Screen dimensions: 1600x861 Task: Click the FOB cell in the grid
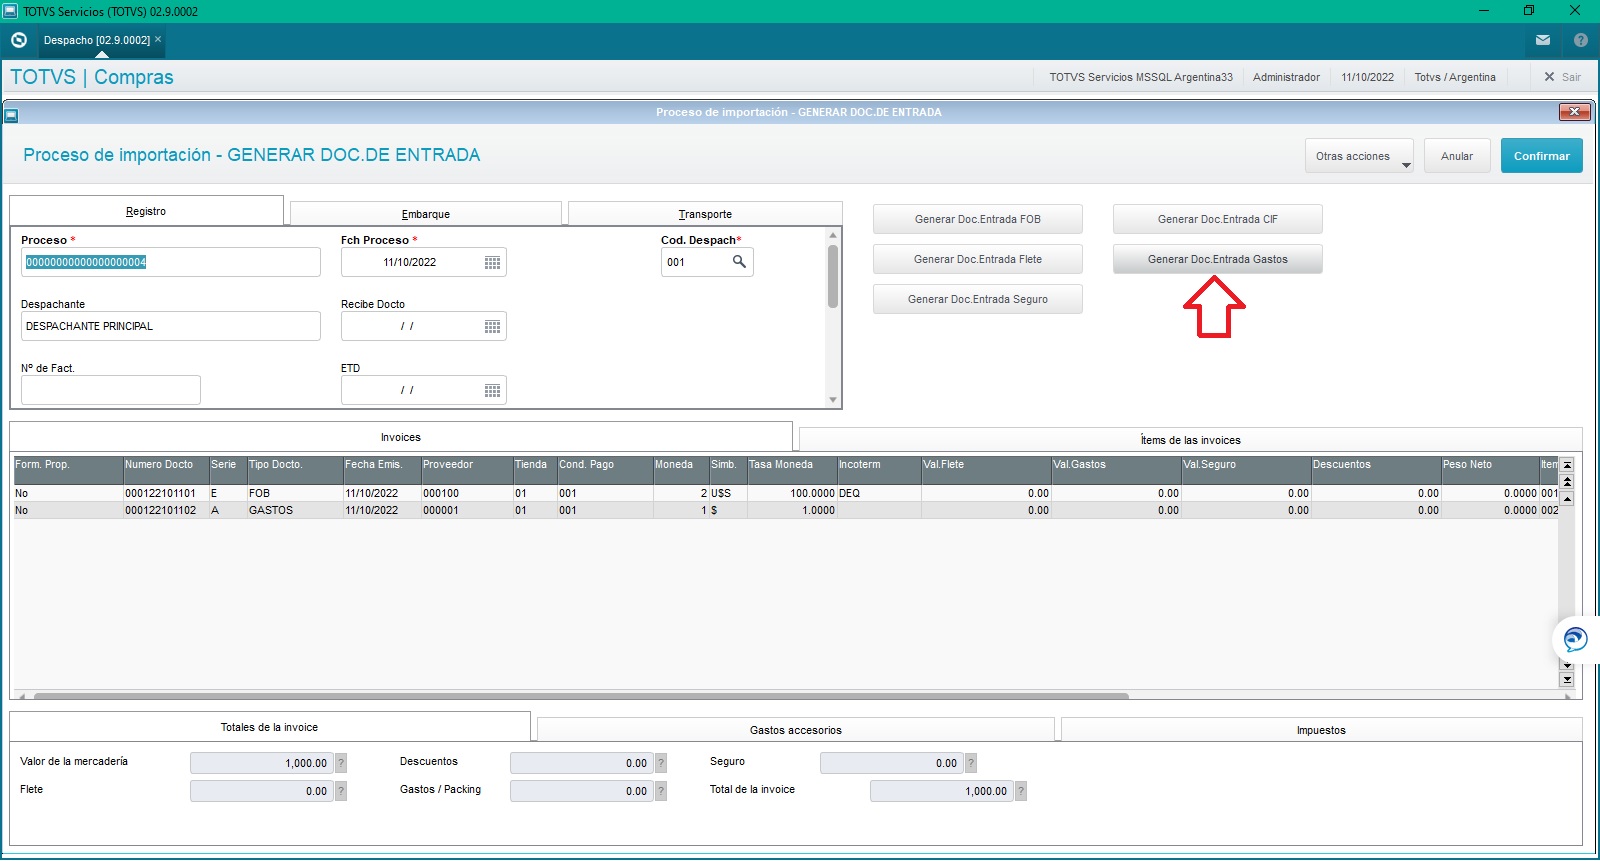click(x=294, y=493)
